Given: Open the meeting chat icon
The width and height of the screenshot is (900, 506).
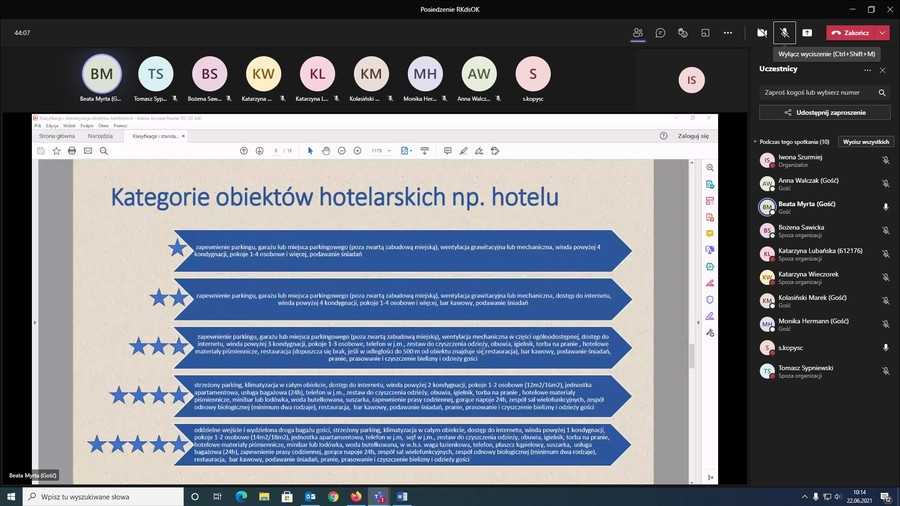Looking at the screenshot, I should 661,32.
